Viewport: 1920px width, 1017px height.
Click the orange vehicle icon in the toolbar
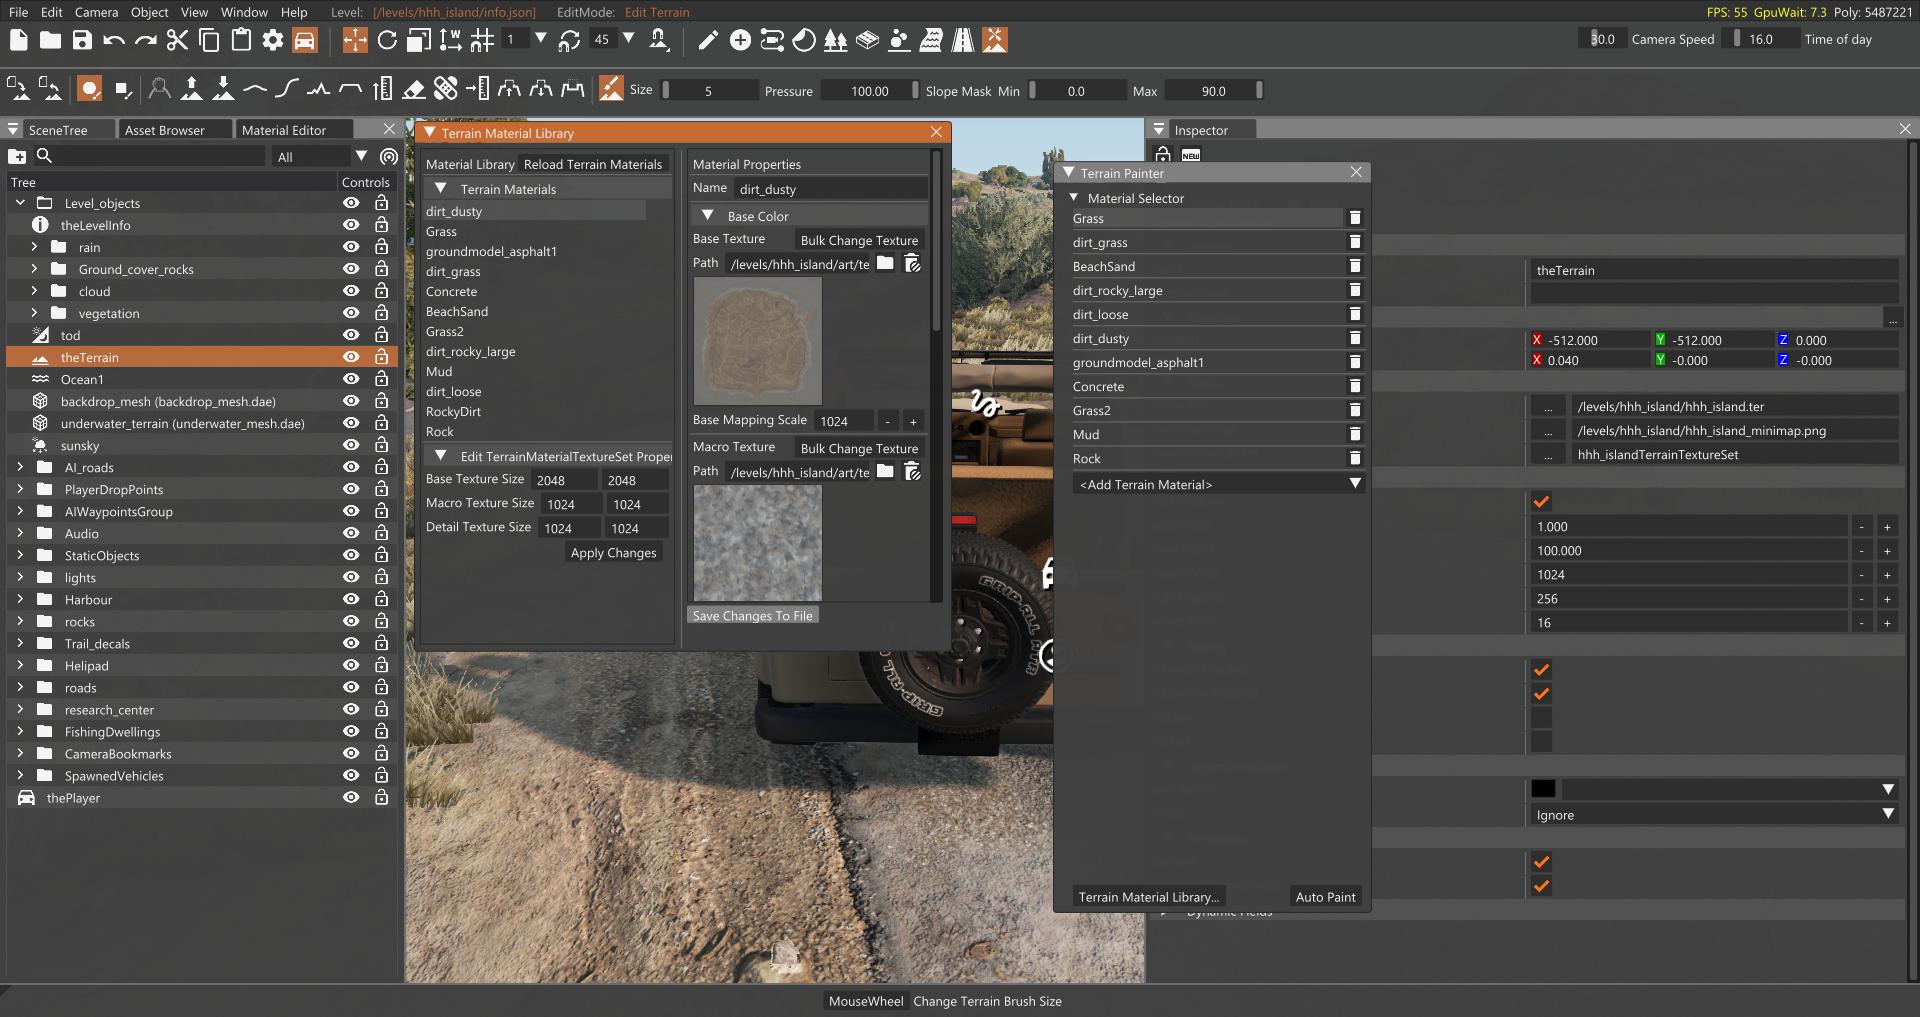tap(305, 40)
